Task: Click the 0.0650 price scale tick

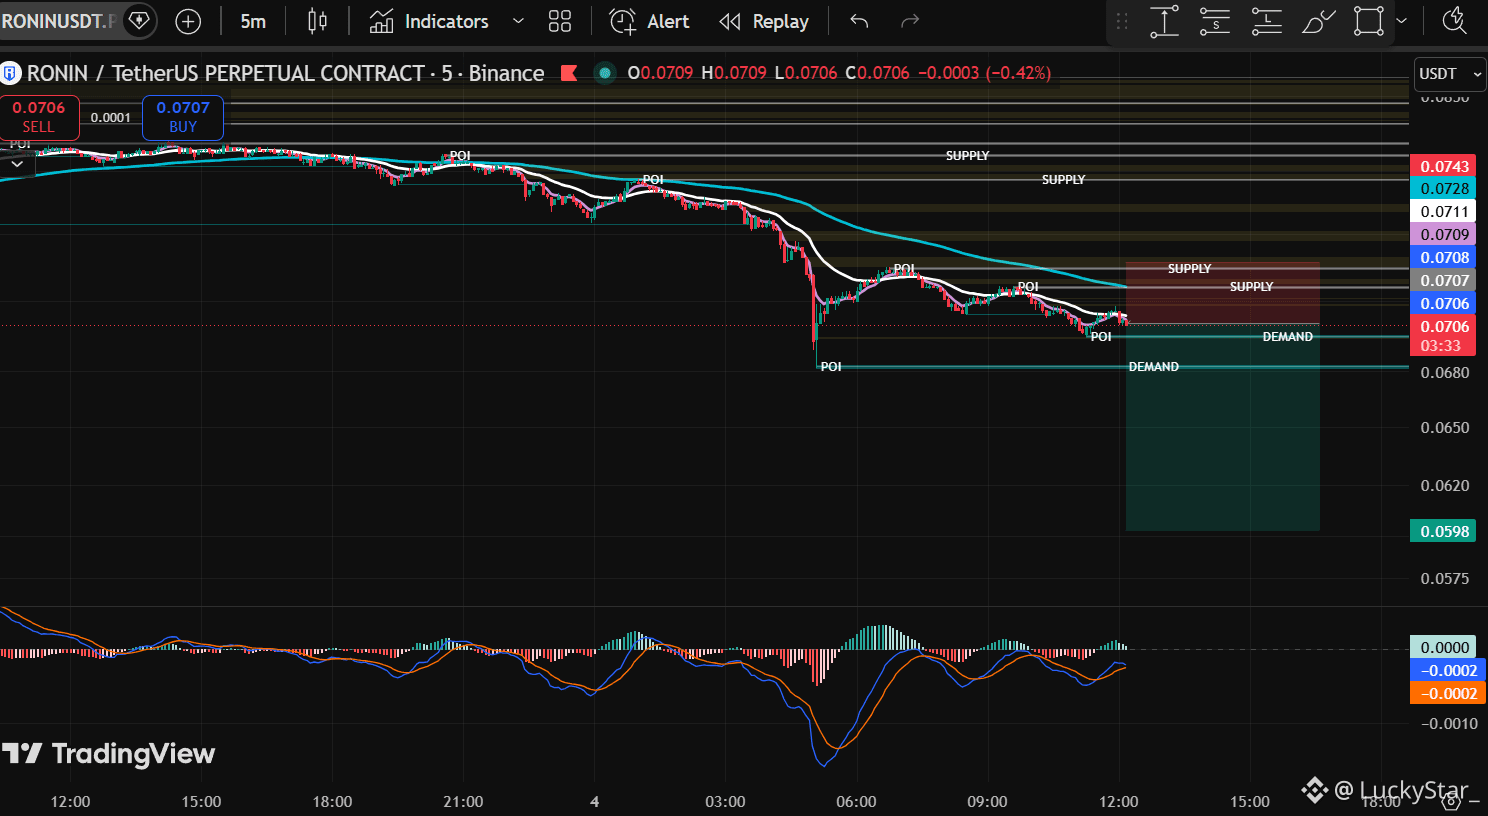Action: (x=1444, y=428)
